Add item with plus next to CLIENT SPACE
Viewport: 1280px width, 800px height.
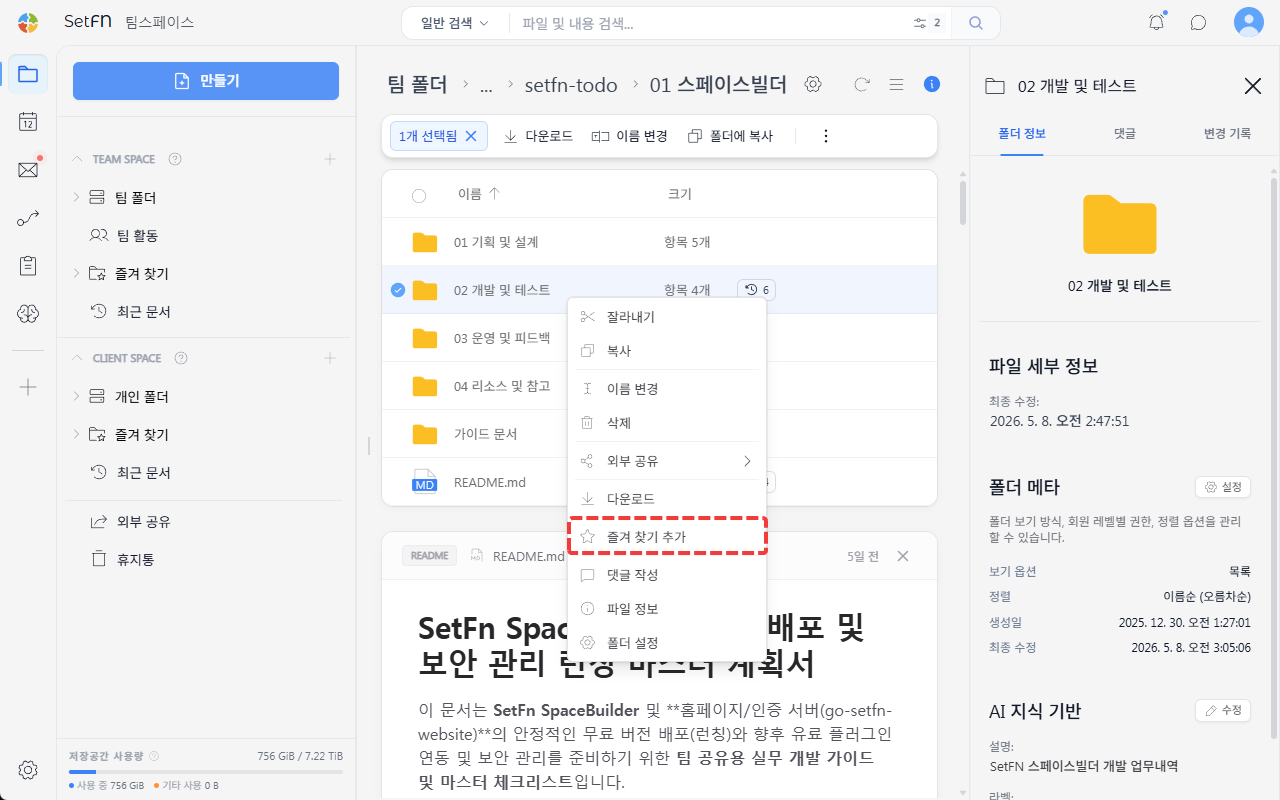[x=330, y=358]
